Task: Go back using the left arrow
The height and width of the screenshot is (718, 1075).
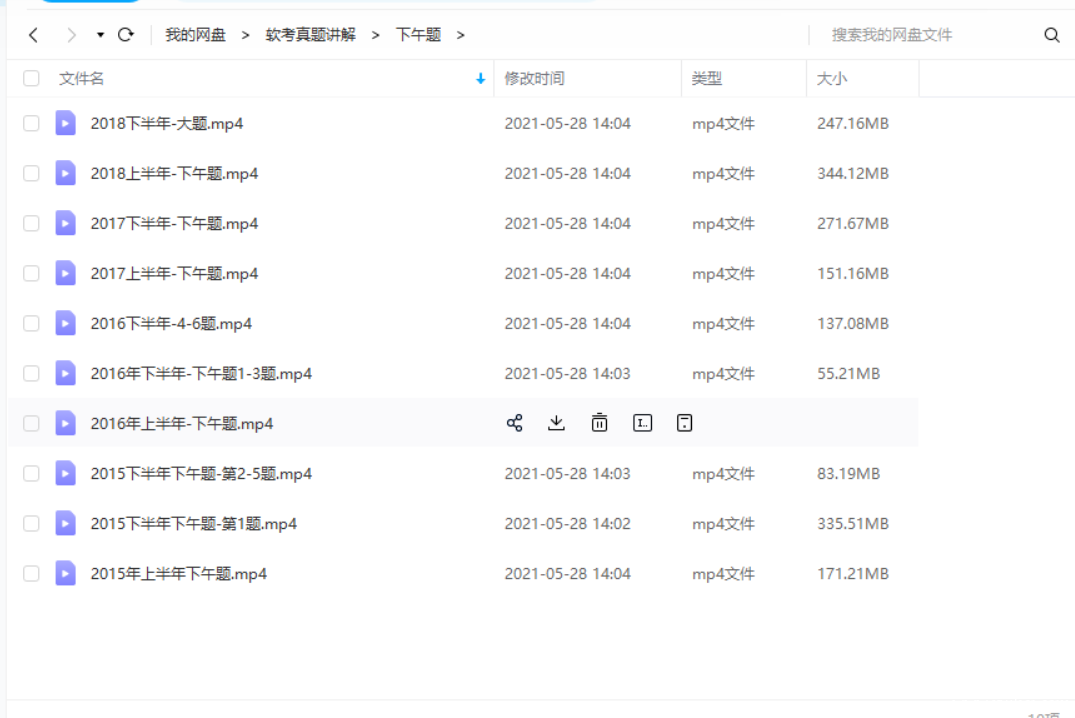Action: click(x=34, y=35)
